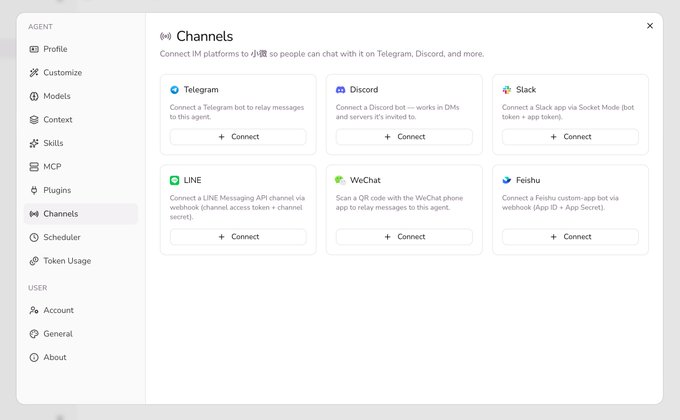Click the Channels page heading
The image size is (680, 420).
tap(205, 36)
